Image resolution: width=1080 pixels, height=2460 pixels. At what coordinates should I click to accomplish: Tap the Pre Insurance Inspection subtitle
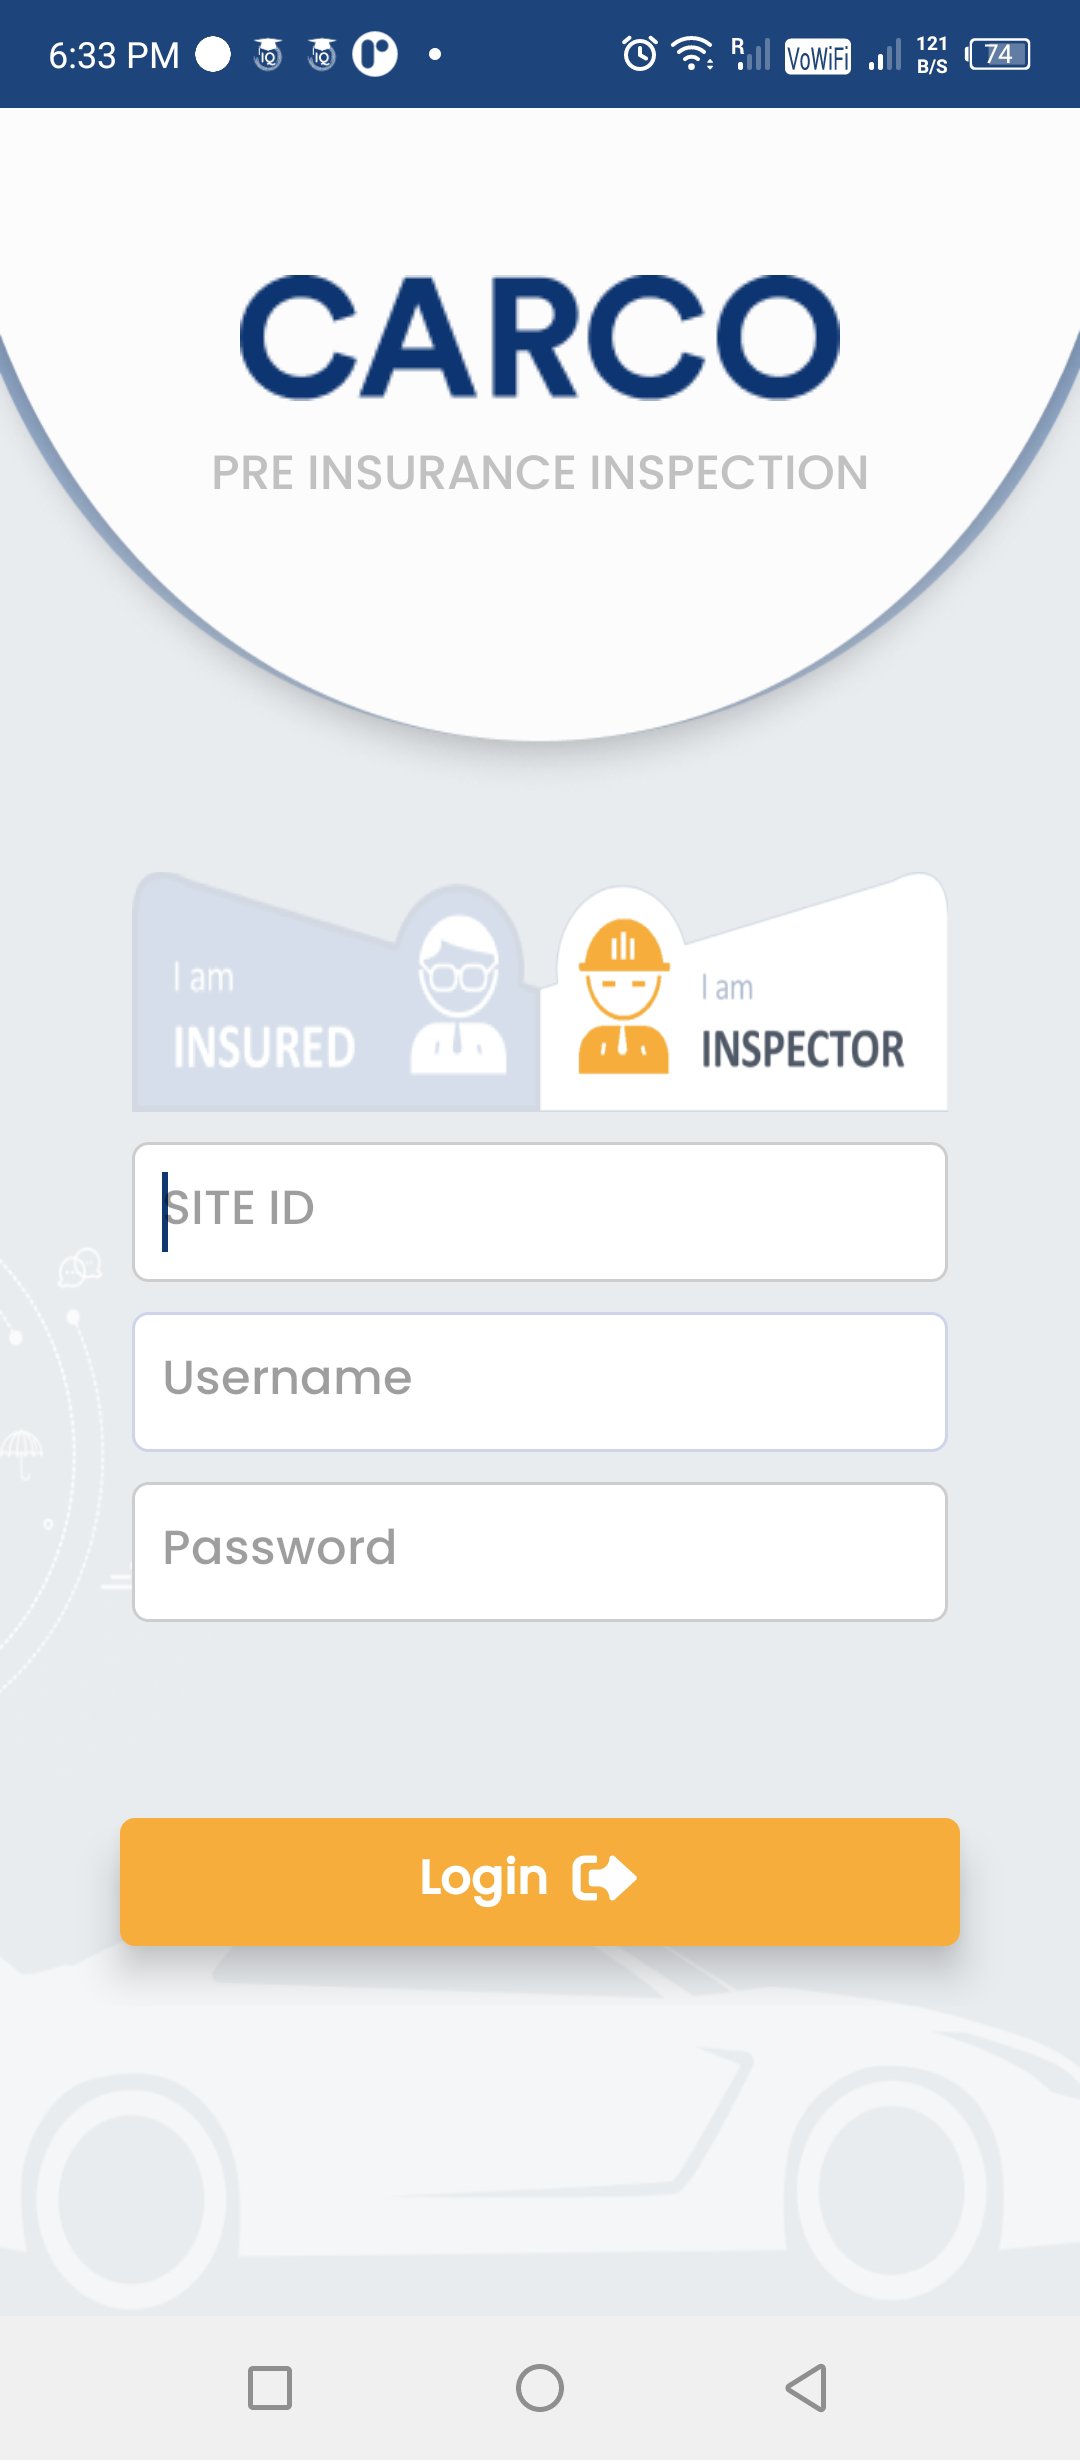[540, 473]
